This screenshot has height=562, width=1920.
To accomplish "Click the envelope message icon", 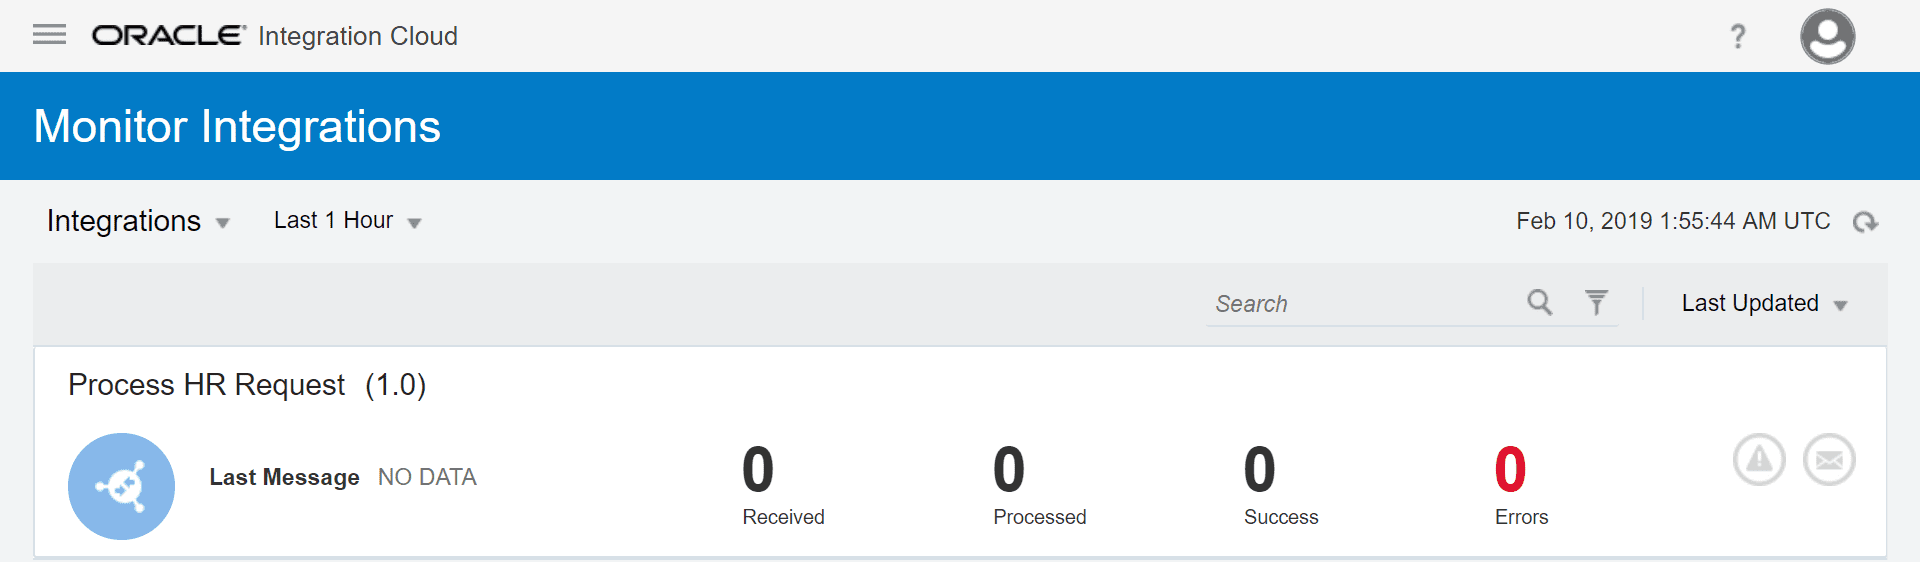I will coord(1829,460).
